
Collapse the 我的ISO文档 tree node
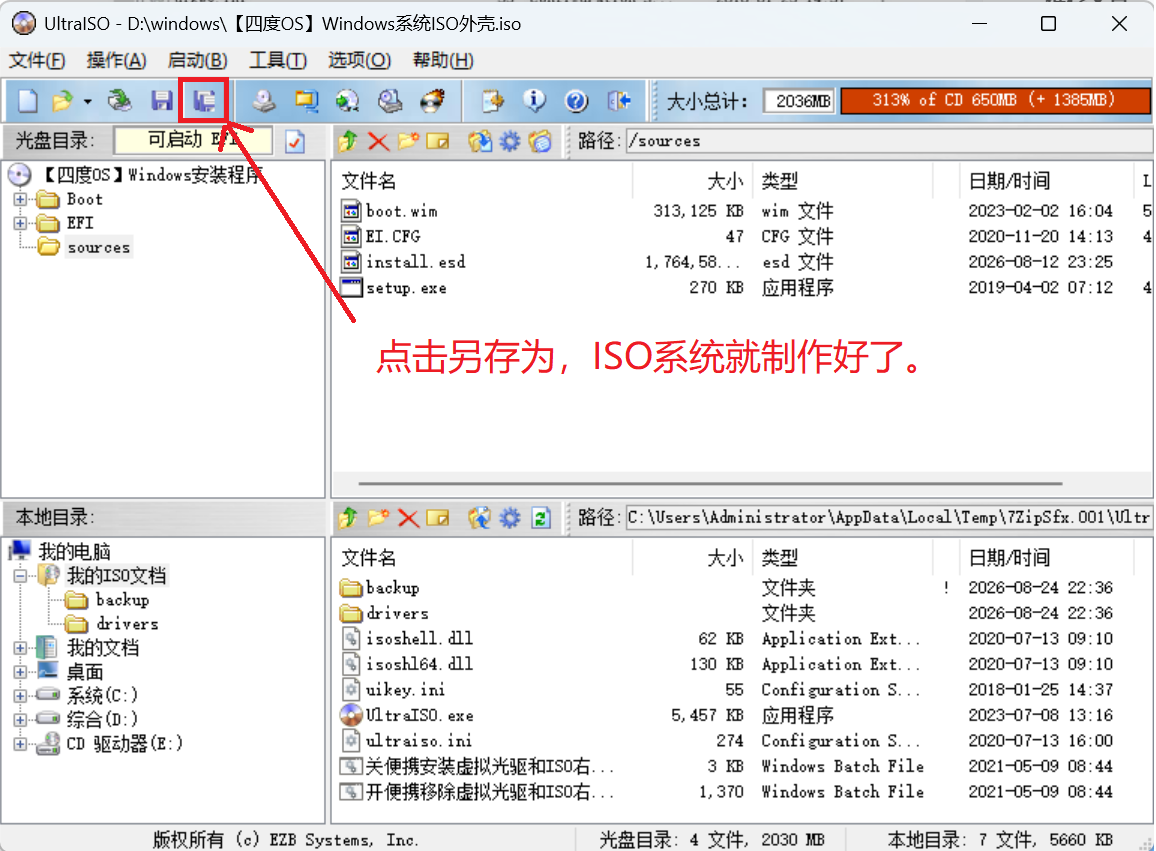(20, 575)
